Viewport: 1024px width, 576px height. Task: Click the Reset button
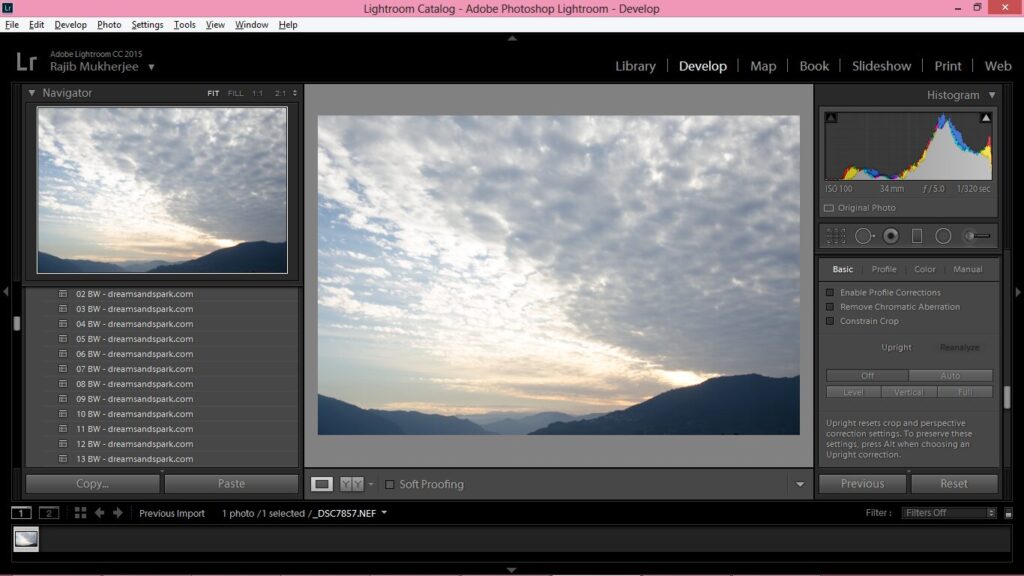[x=953, y=484]
